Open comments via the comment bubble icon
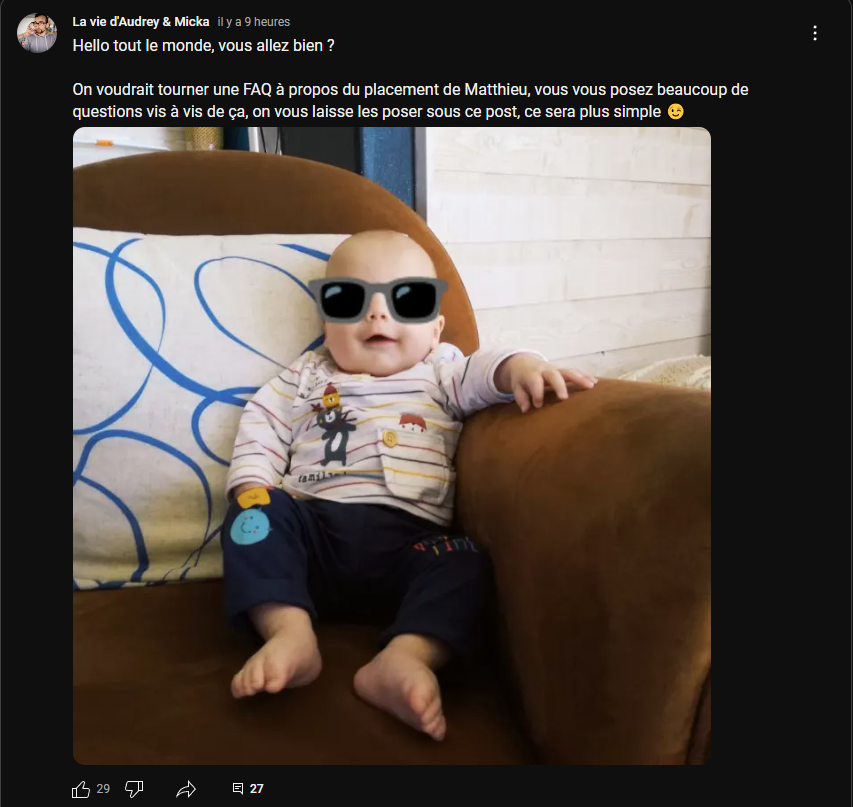The width and height of the screenshot is (853, 807). click(x=238, y=789)
